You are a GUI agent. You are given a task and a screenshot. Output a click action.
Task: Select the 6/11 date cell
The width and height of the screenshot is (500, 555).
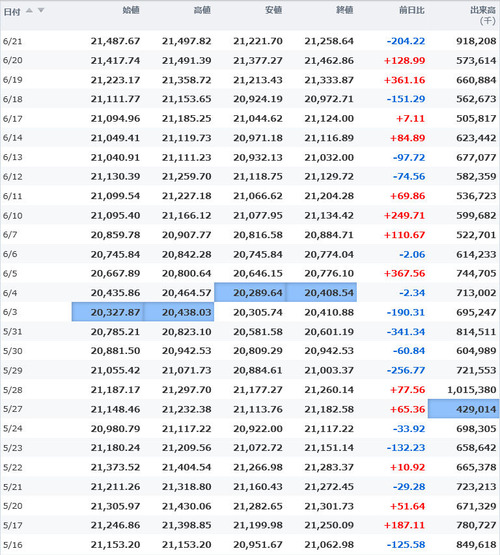coord(12,196)
